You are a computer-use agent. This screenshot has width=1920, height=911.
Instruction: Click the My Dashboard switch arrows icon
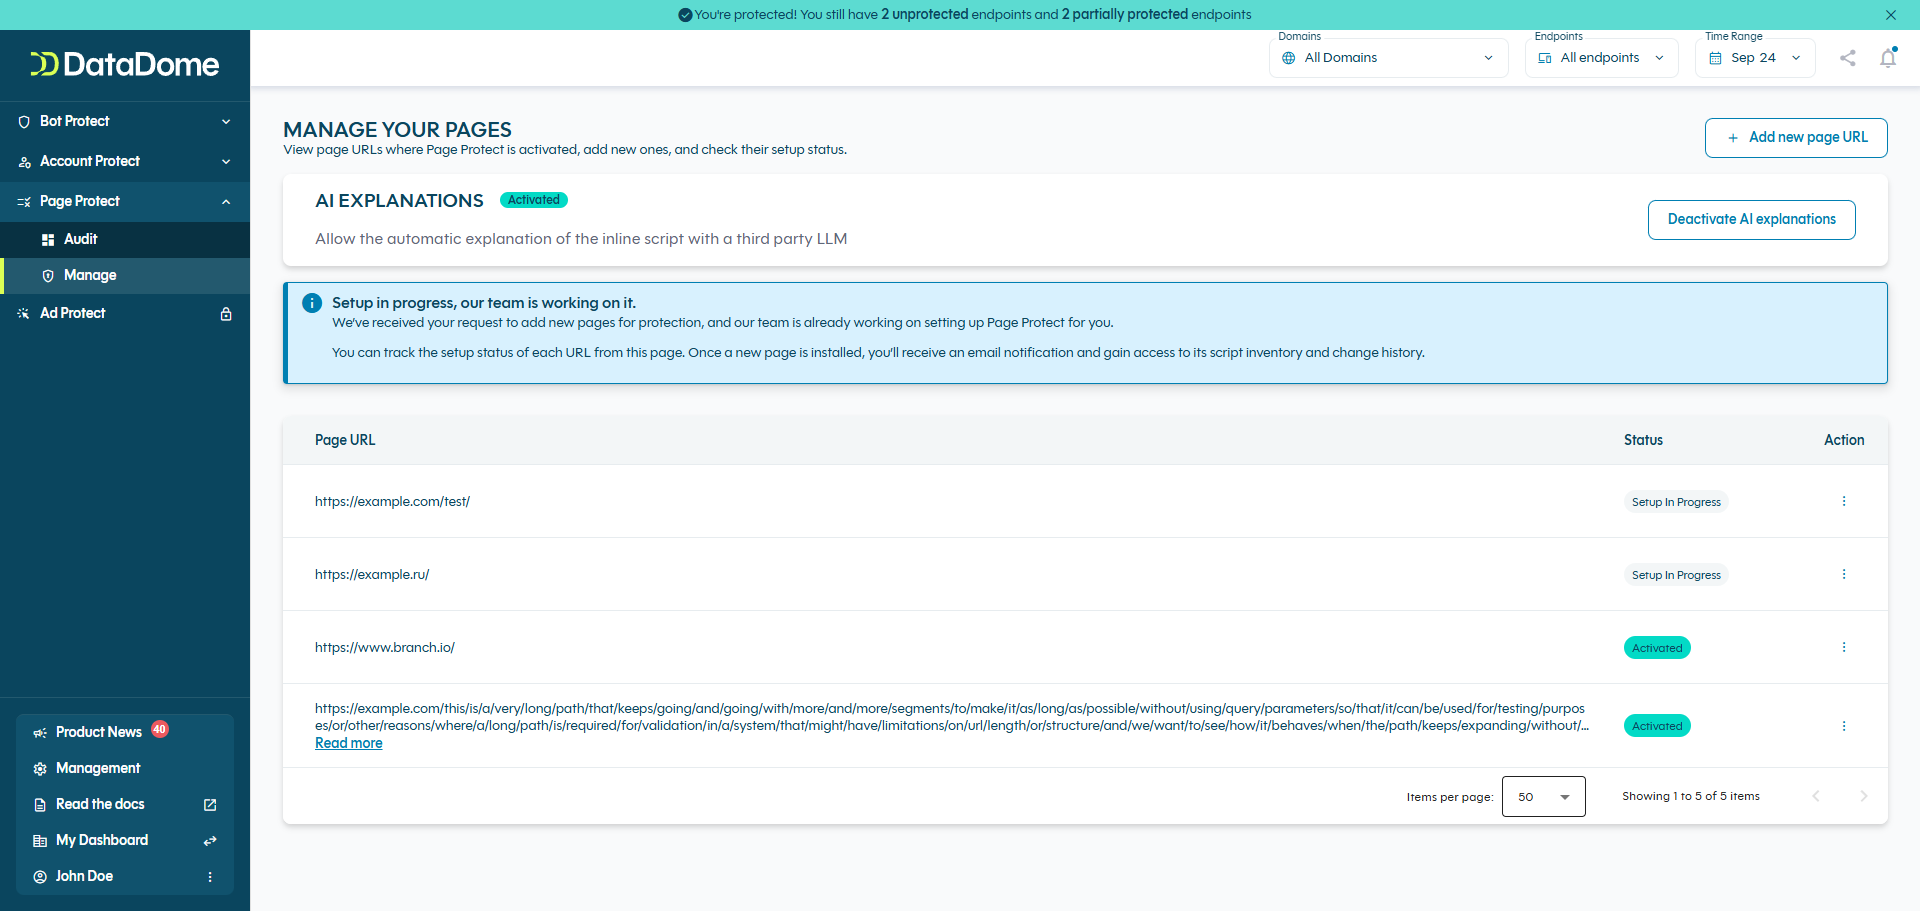click(x=210, y=841)
